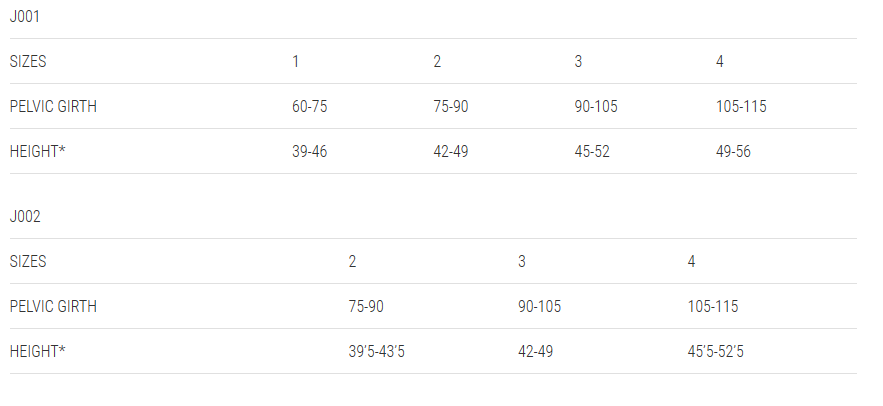Click the 49-56 height value
Screen dimensions: 883x406
coord(733,151)
